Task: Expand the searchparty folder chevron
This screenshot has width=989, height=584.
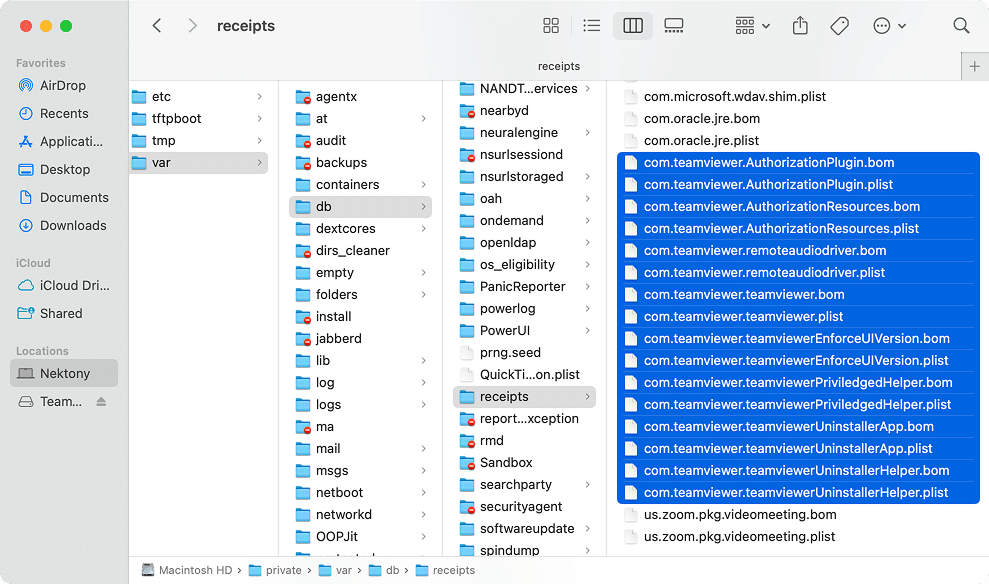Action: point(588,484)
